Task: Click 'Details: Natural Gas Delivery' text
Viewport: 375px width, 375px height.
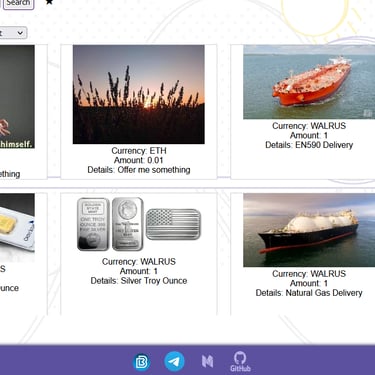Action: click(x=309, y=293)
